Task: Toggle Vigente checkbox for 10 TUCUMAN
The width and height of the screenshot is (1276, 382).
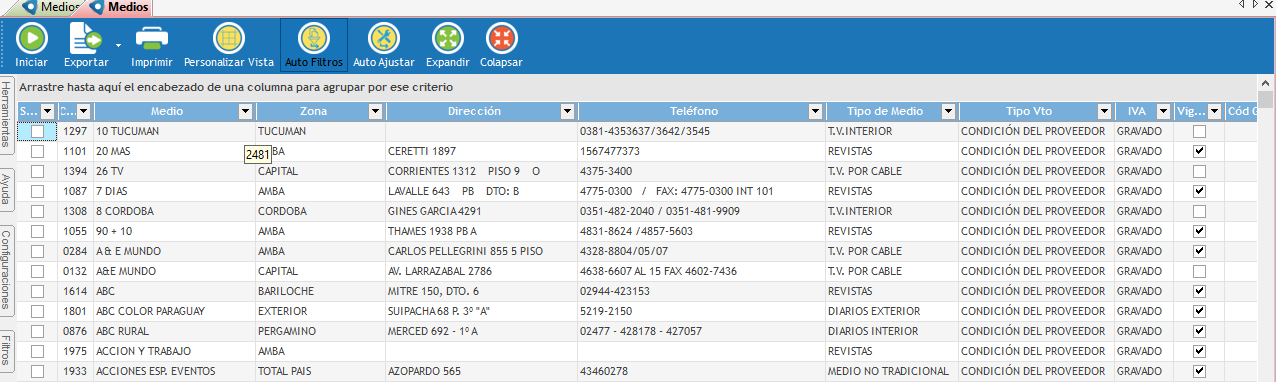Action: point(1199,131)
